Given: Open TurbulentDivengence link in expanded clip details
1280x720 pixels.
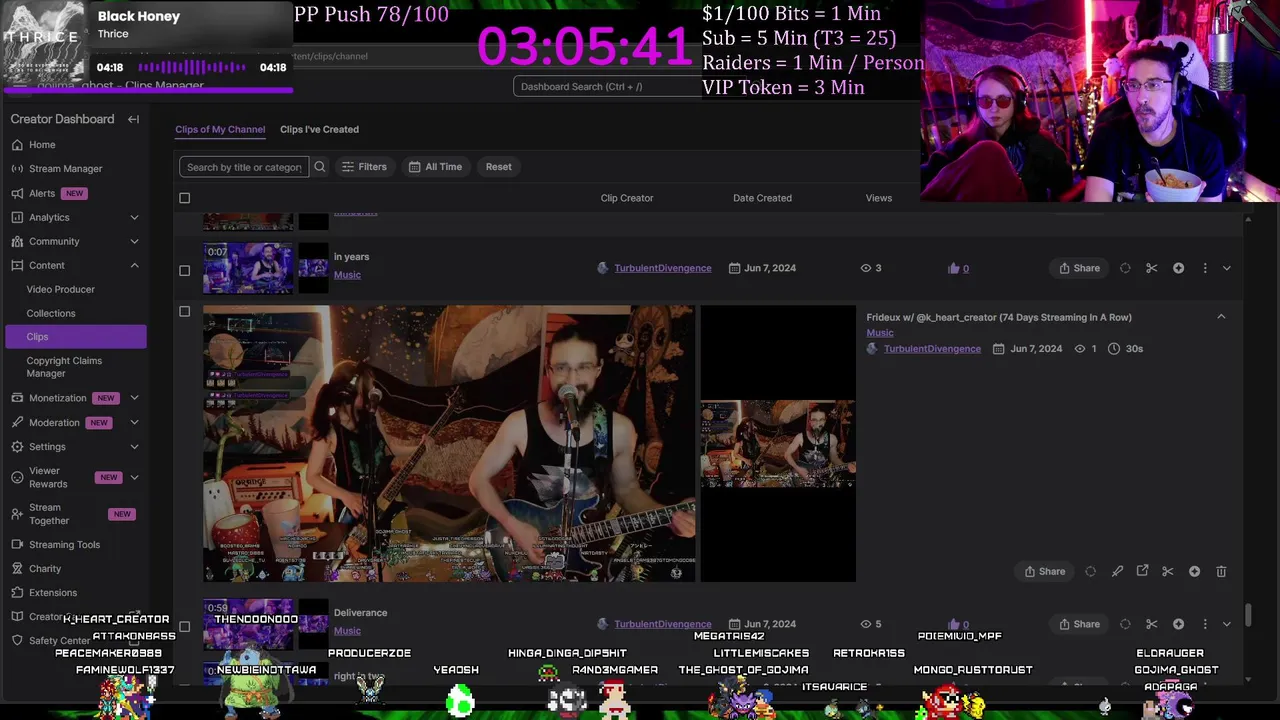Looking at the screenshot, I should pos(932,349).
